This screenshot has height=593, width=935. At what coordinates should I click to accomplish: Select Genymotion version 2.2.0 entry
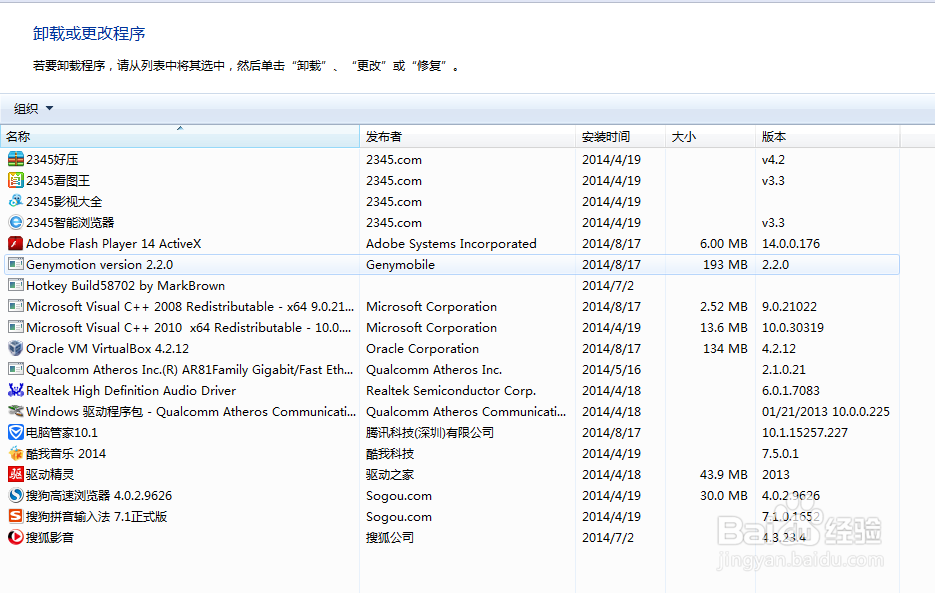pyautogui.click(x=100, y=264)
